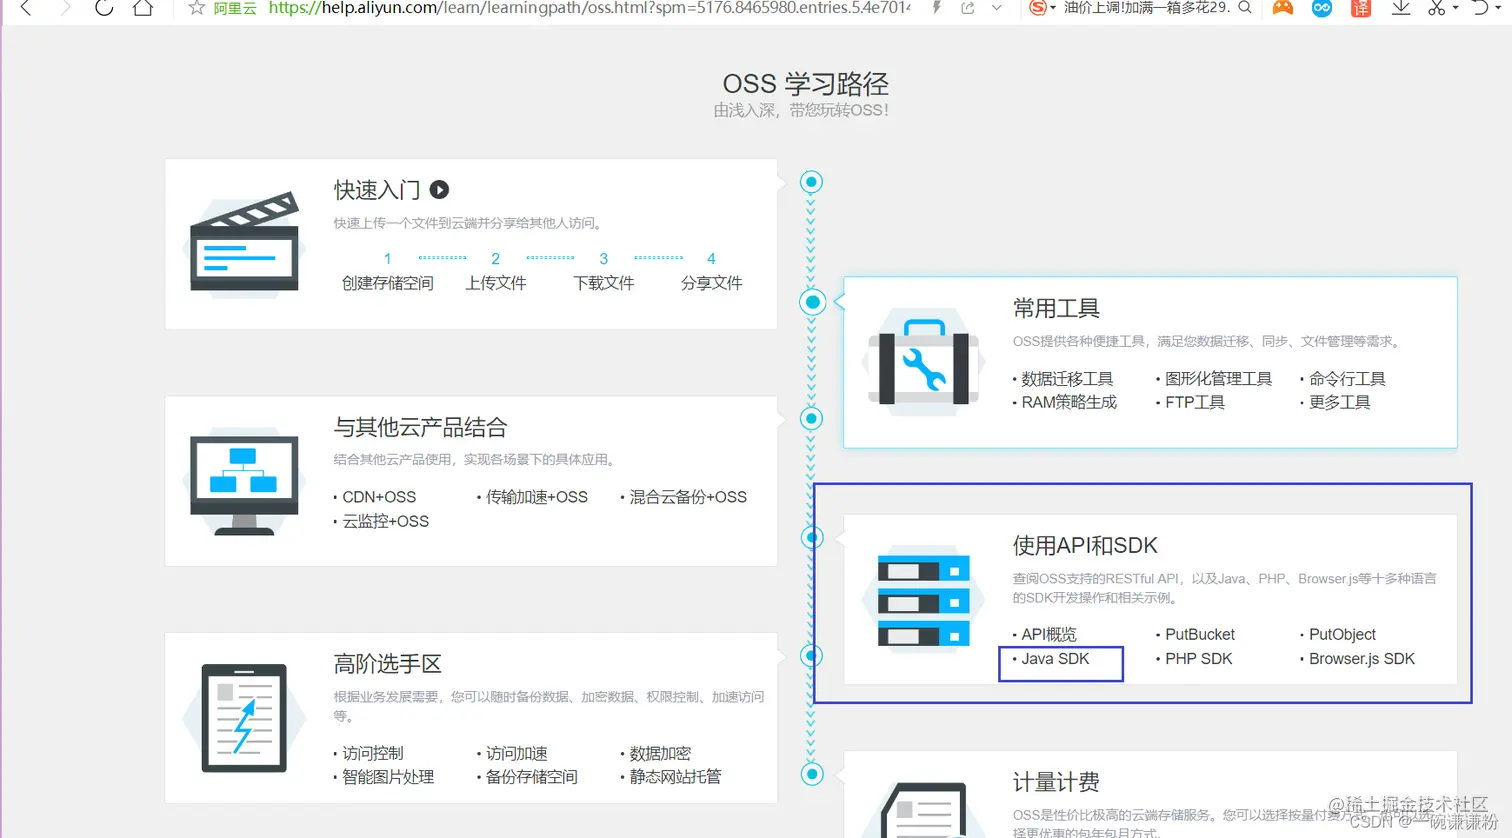The image size is (1512, 838).
Task: Open the PutObject link
Action: click(x=1342, y=635)
